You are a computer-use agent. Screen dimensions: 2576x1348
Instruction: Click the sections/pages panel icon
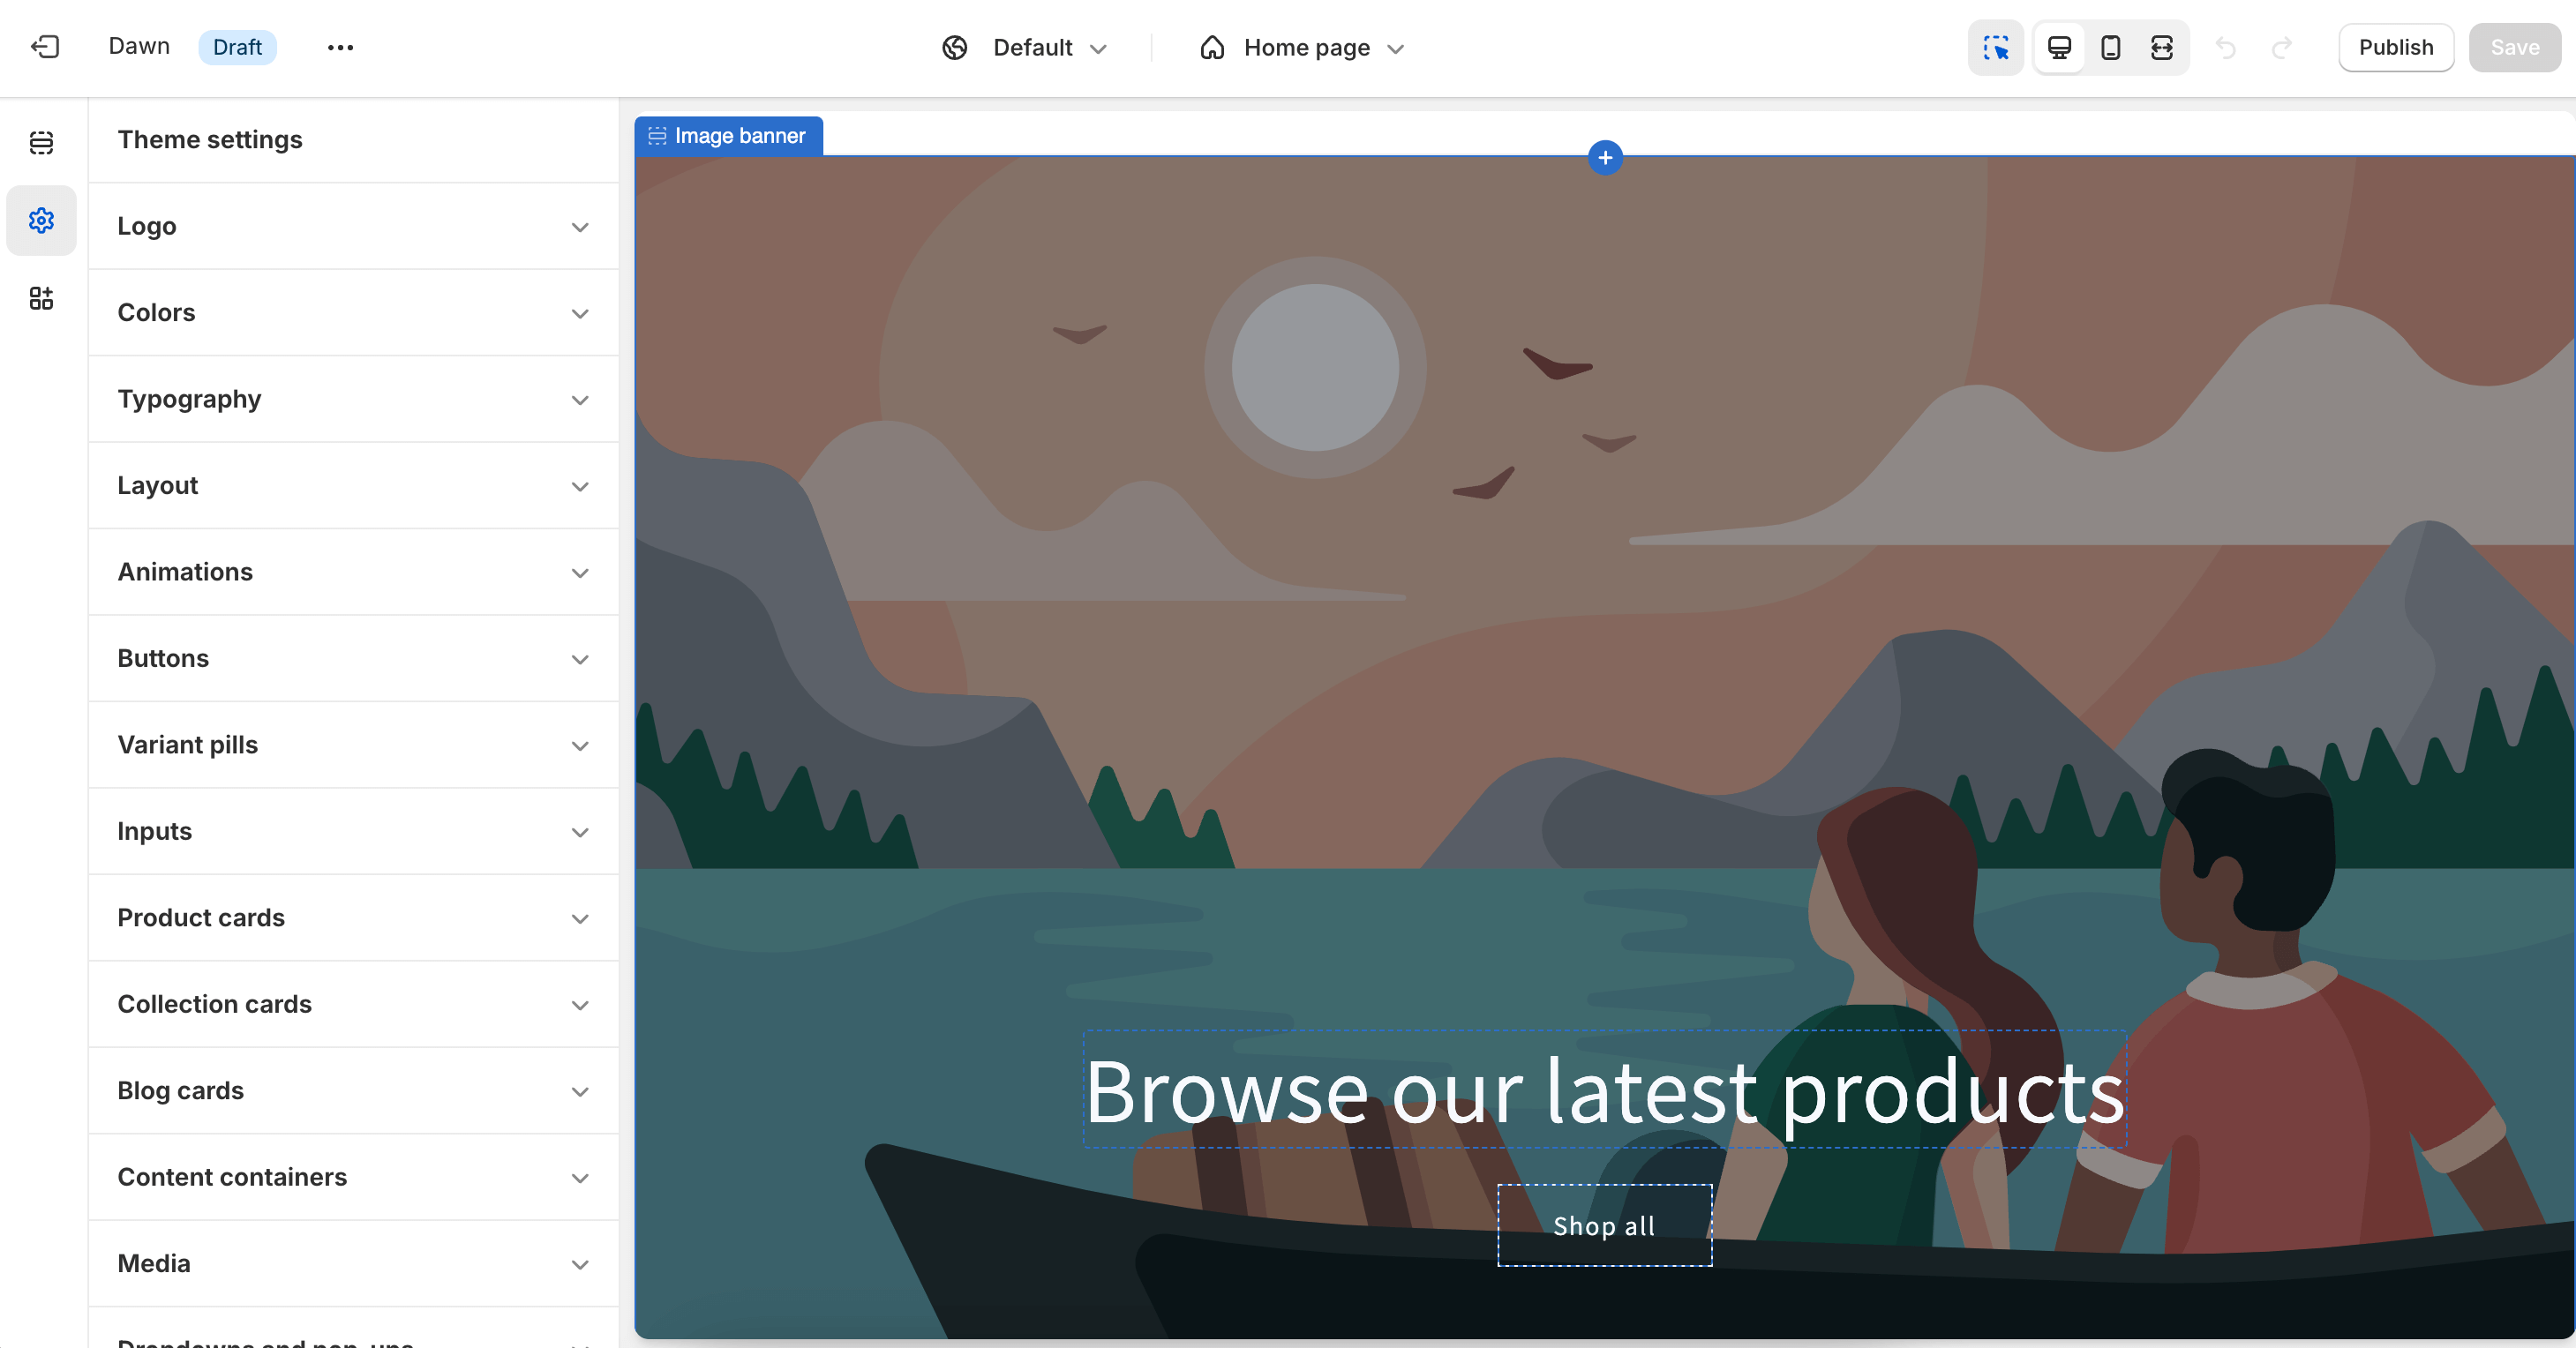42,145
